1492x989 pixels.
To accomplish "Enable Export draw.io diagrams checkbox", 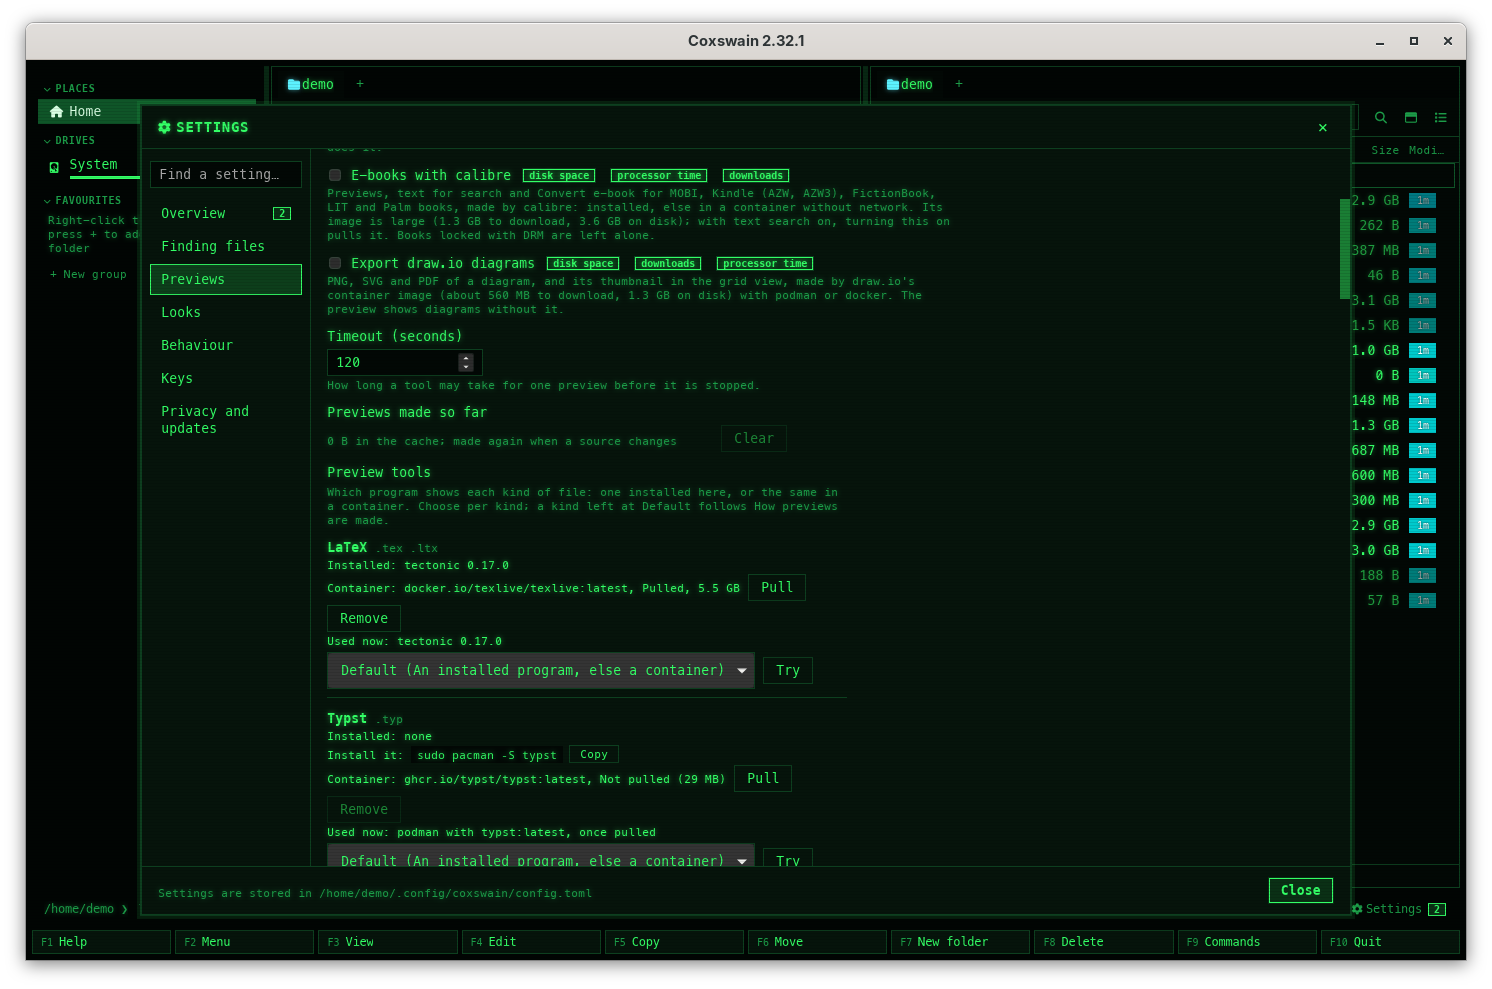I will pos(335,264).
